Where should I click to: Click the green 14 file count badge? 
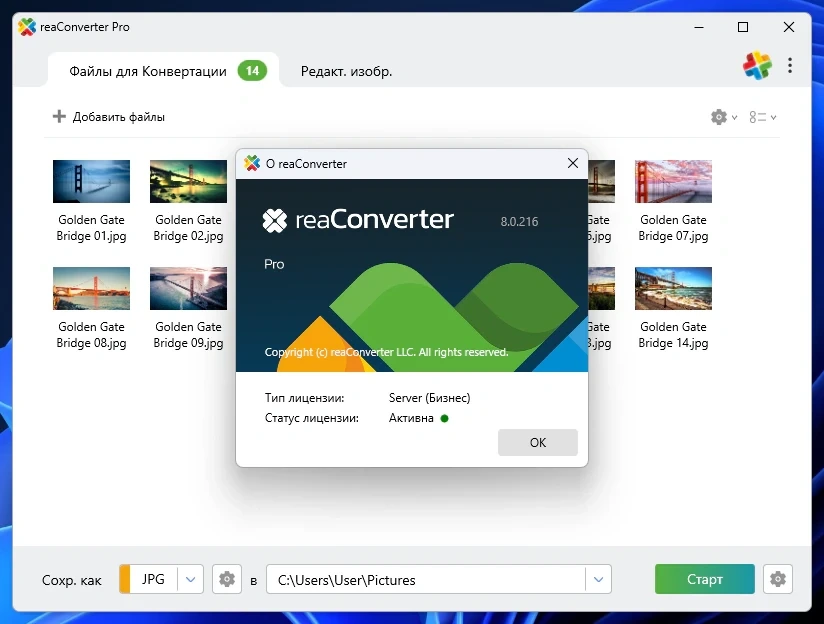[x=252, y=70]
